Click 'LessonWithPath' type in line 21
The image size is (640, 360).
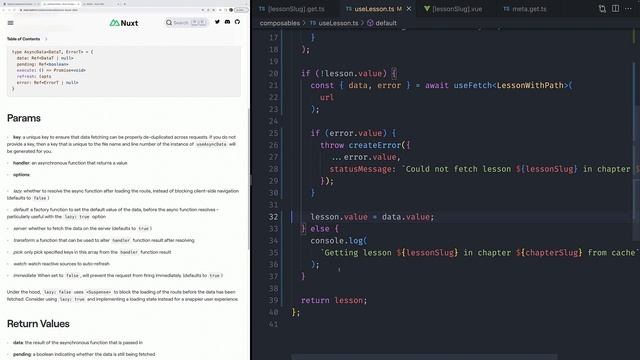point(530,85)
